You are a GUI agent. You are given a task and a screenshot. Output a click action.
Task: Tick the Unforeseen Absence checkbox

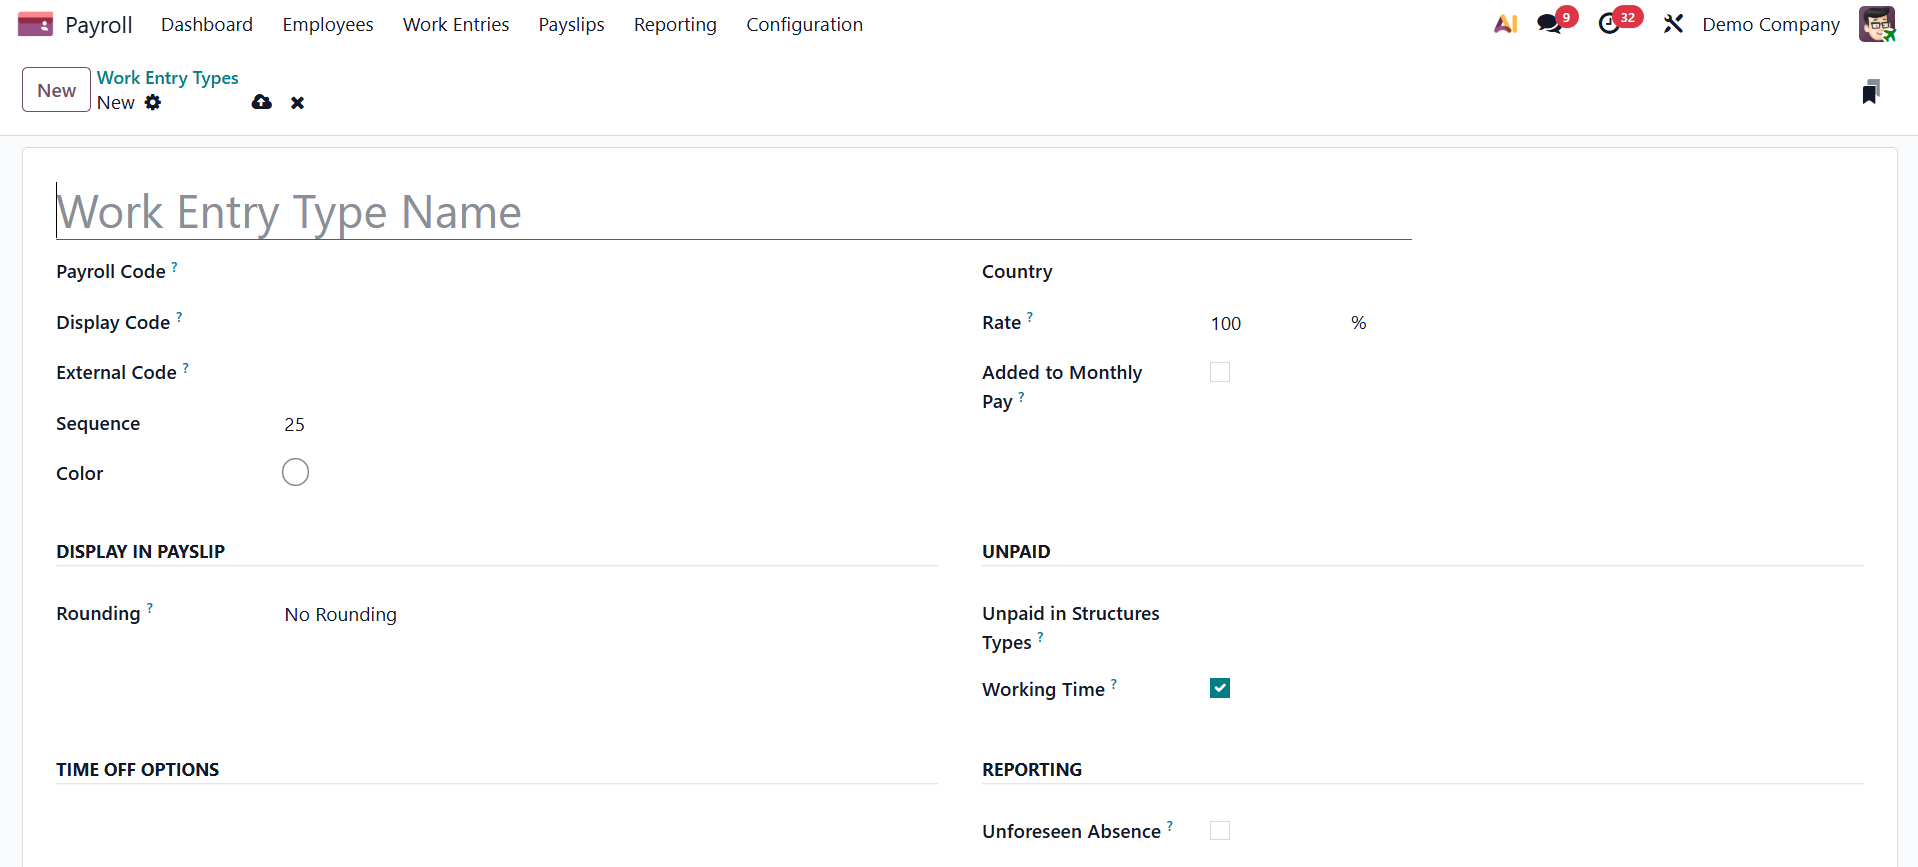coord(1219,830)
